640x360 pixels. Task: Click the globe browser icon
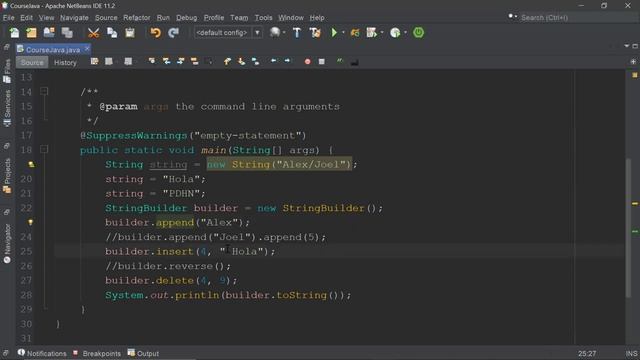pyautogui.click(x=275, y=32)
